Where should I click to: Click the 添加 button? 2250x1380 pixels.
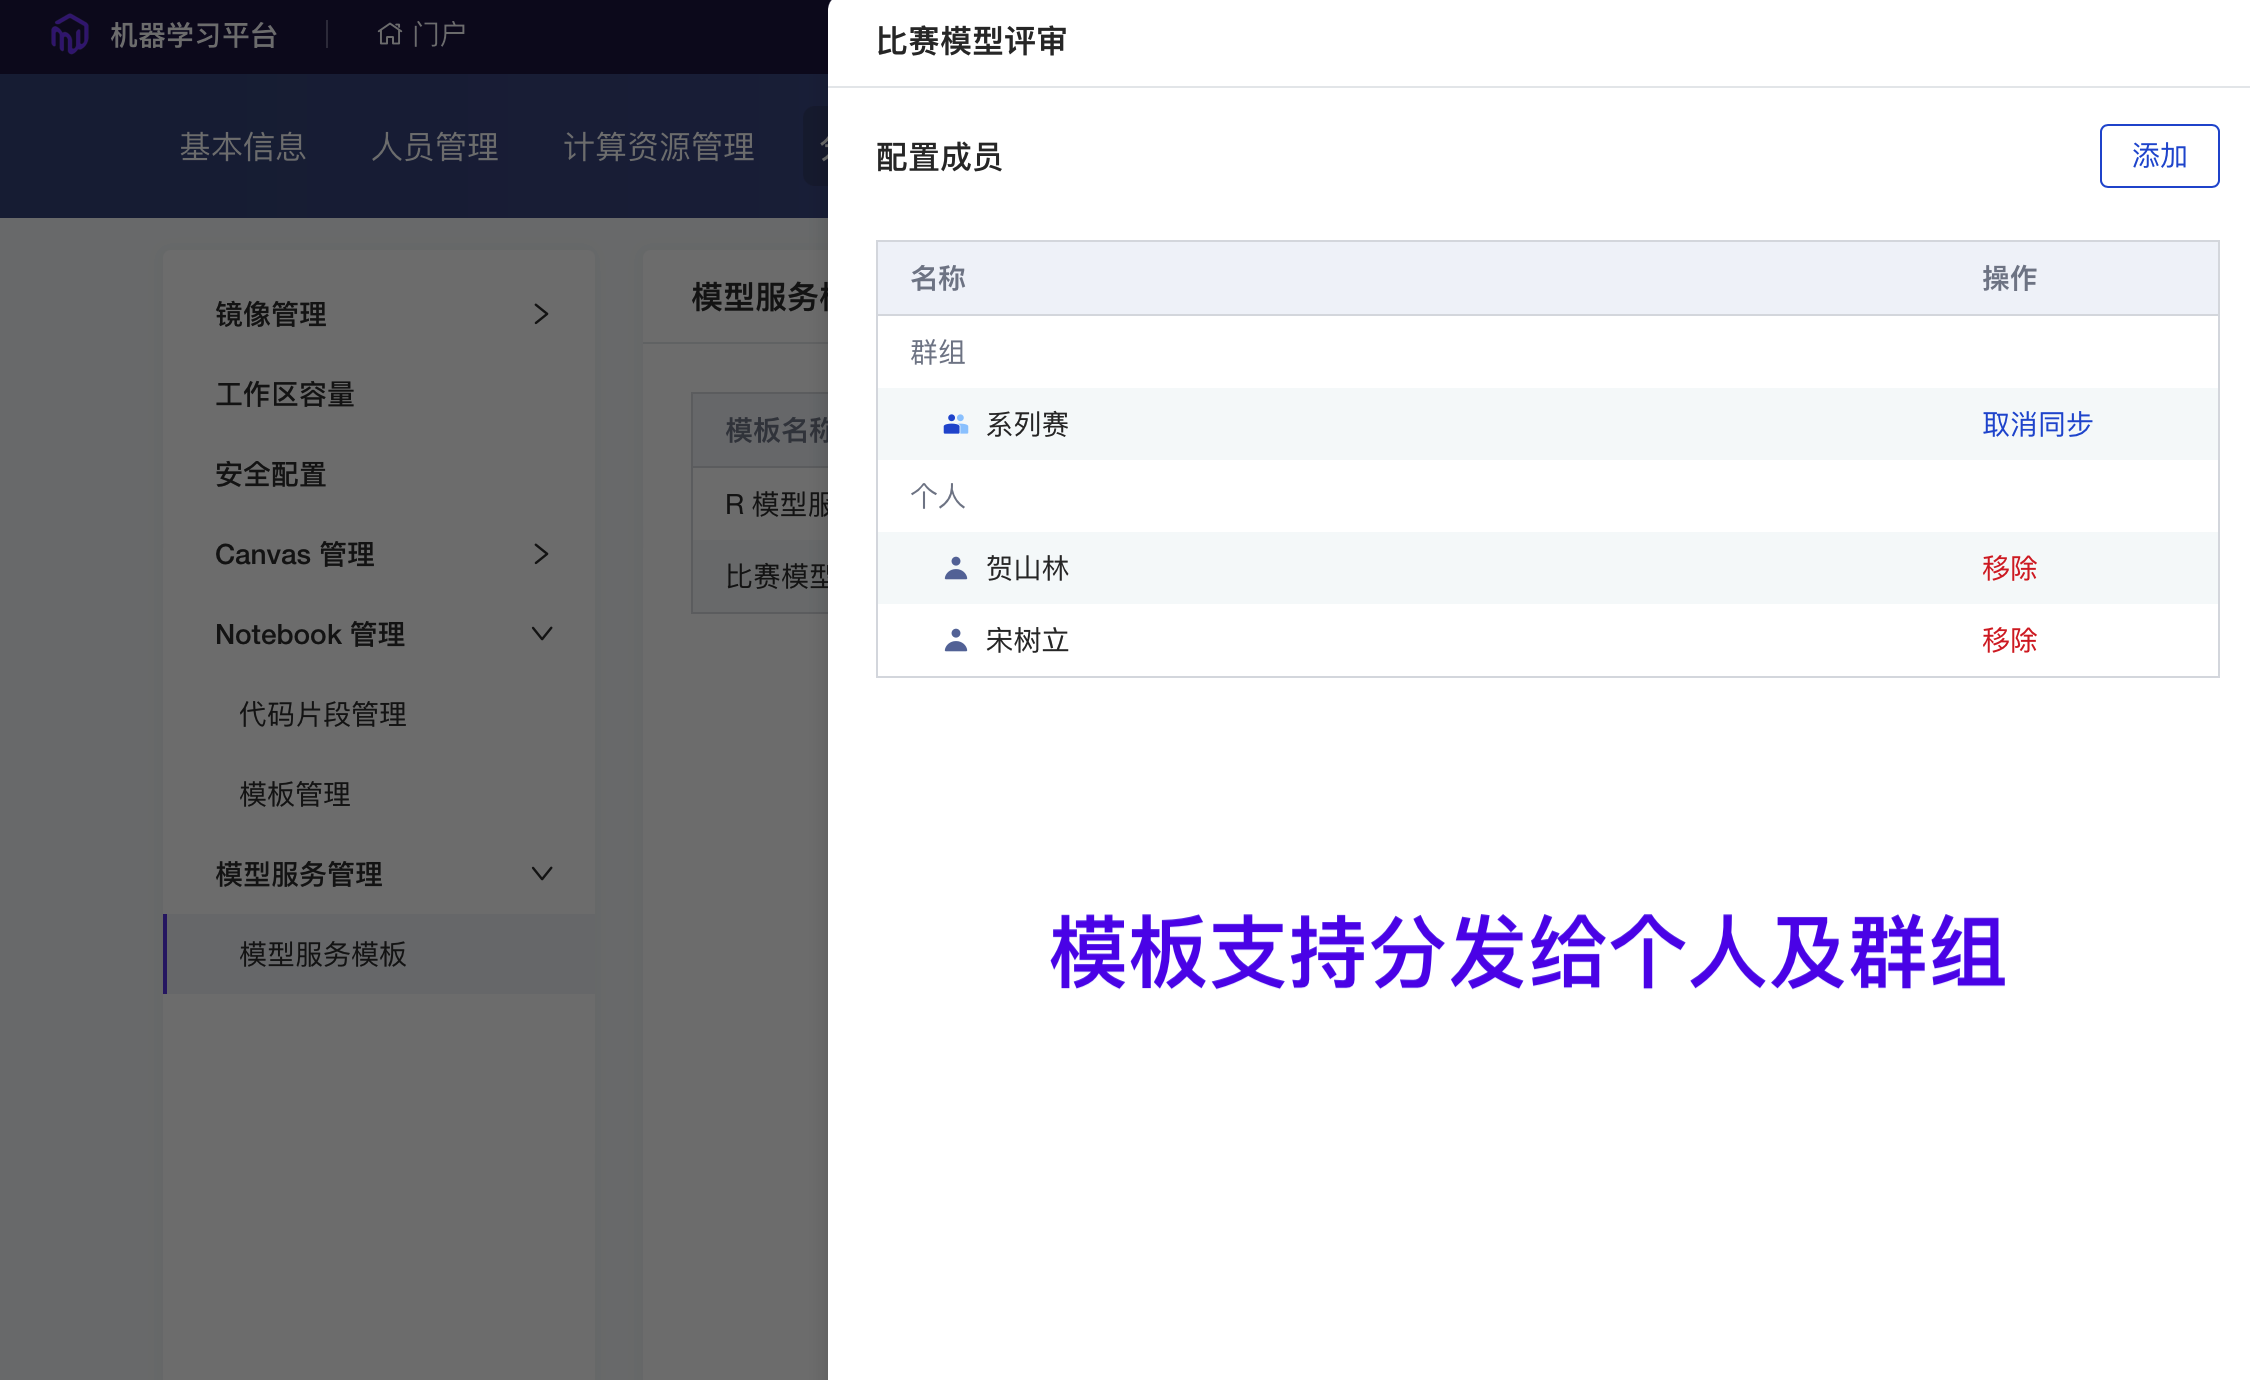2158,156
